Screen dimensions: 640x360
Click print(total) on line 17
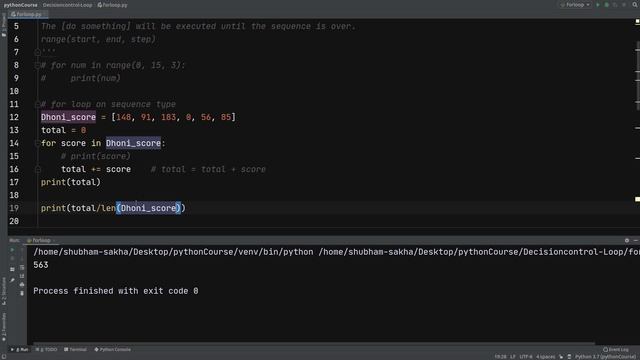click(x=71, y=182)
